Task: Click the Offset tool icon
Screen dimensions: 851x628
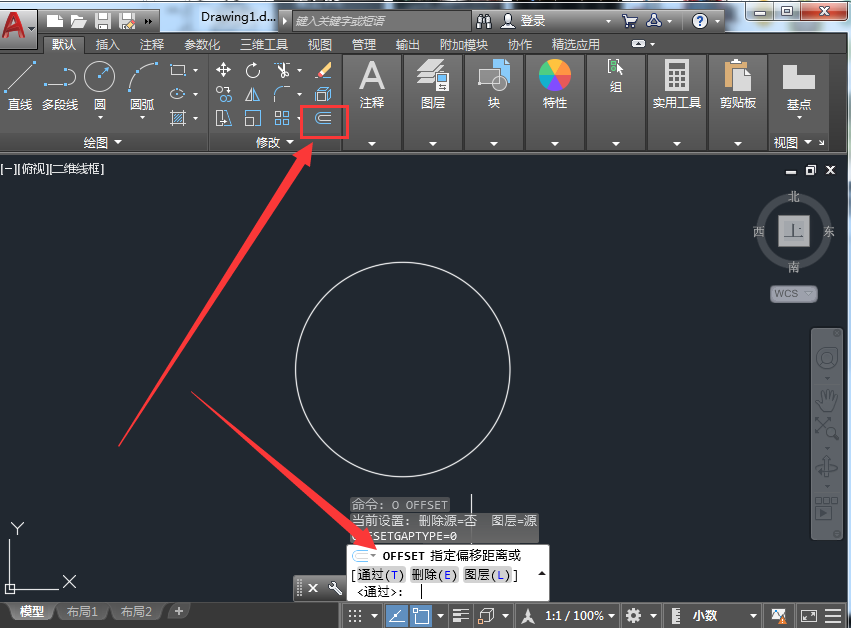Action: (323, 118)
